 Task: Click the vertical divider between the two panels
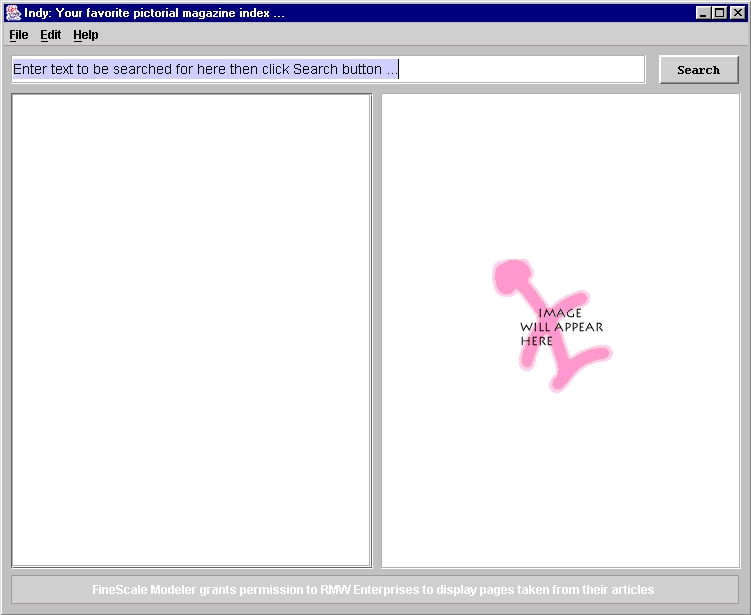click(x=376, y=330)
